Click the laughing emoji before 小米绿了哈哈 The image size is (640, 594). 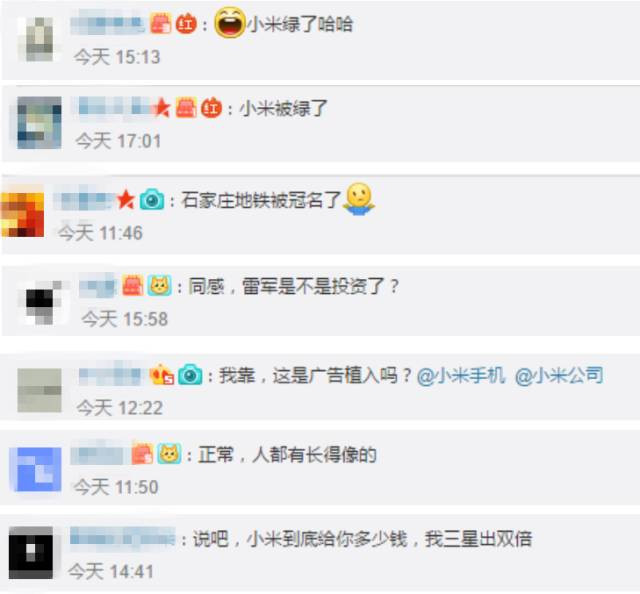[x=230, y=22]
